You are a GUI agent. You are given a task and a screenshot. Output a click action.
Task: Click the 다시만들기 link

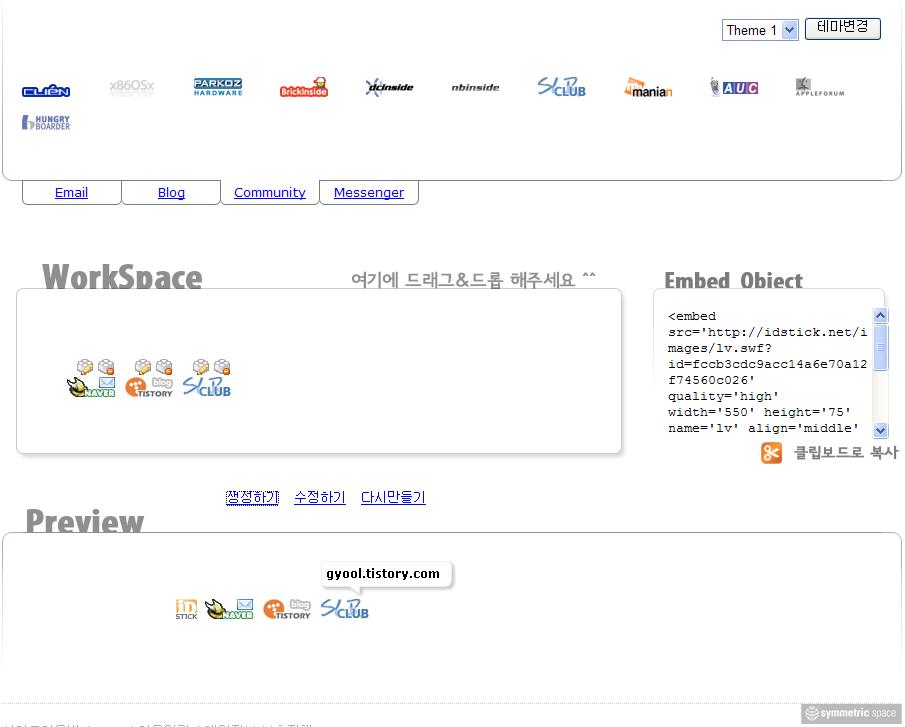(x=393, y=497)
